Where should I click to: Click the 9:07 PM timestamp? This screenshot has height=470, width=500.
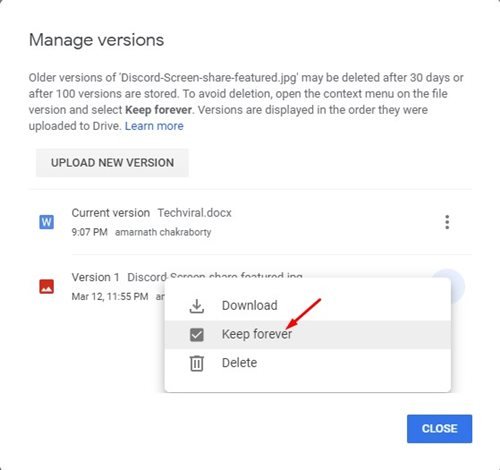[x=90, y=232]
